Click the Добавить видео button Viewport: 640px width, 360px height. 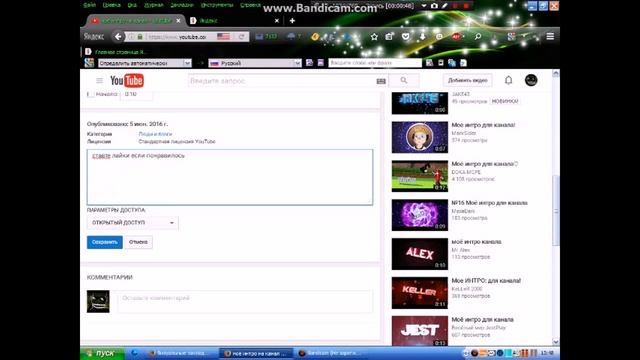pos(467,80)
